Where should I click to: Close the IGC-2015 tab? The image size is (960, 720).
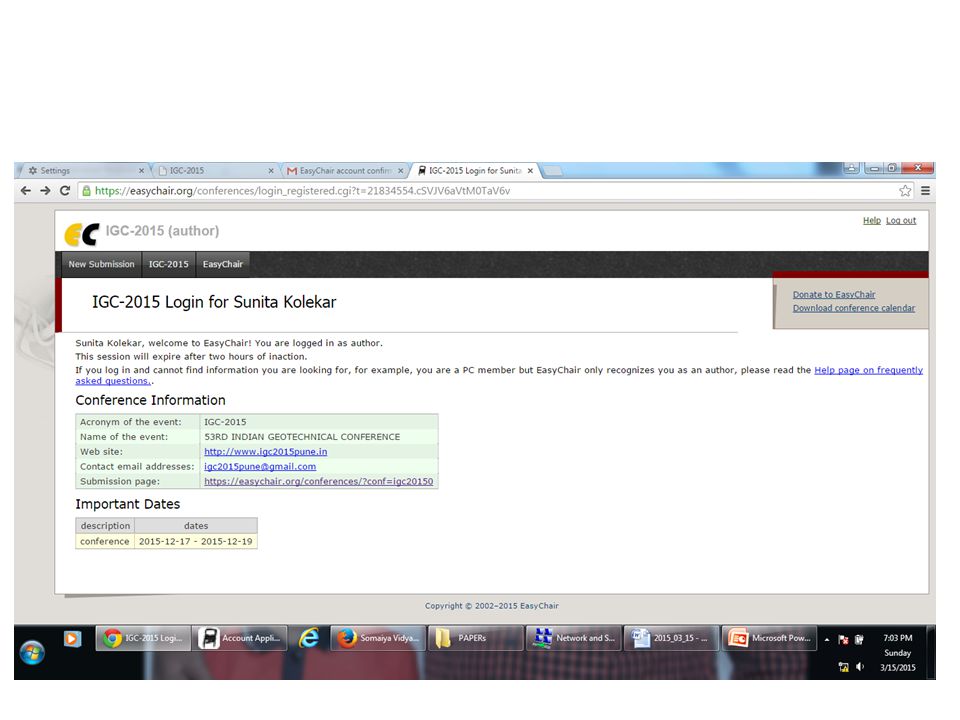point(271,171)
